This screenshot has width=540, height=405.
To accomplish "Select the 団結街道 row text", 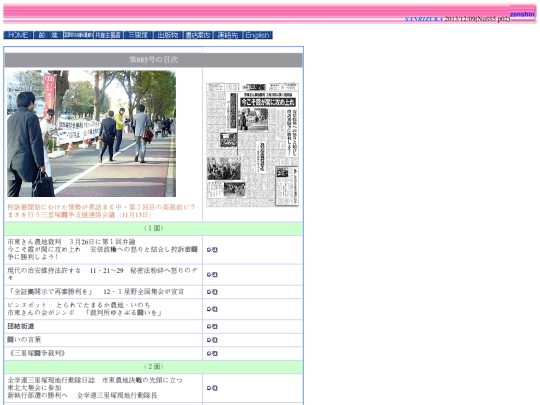I will pyautogui.click(x=21, y=326).
